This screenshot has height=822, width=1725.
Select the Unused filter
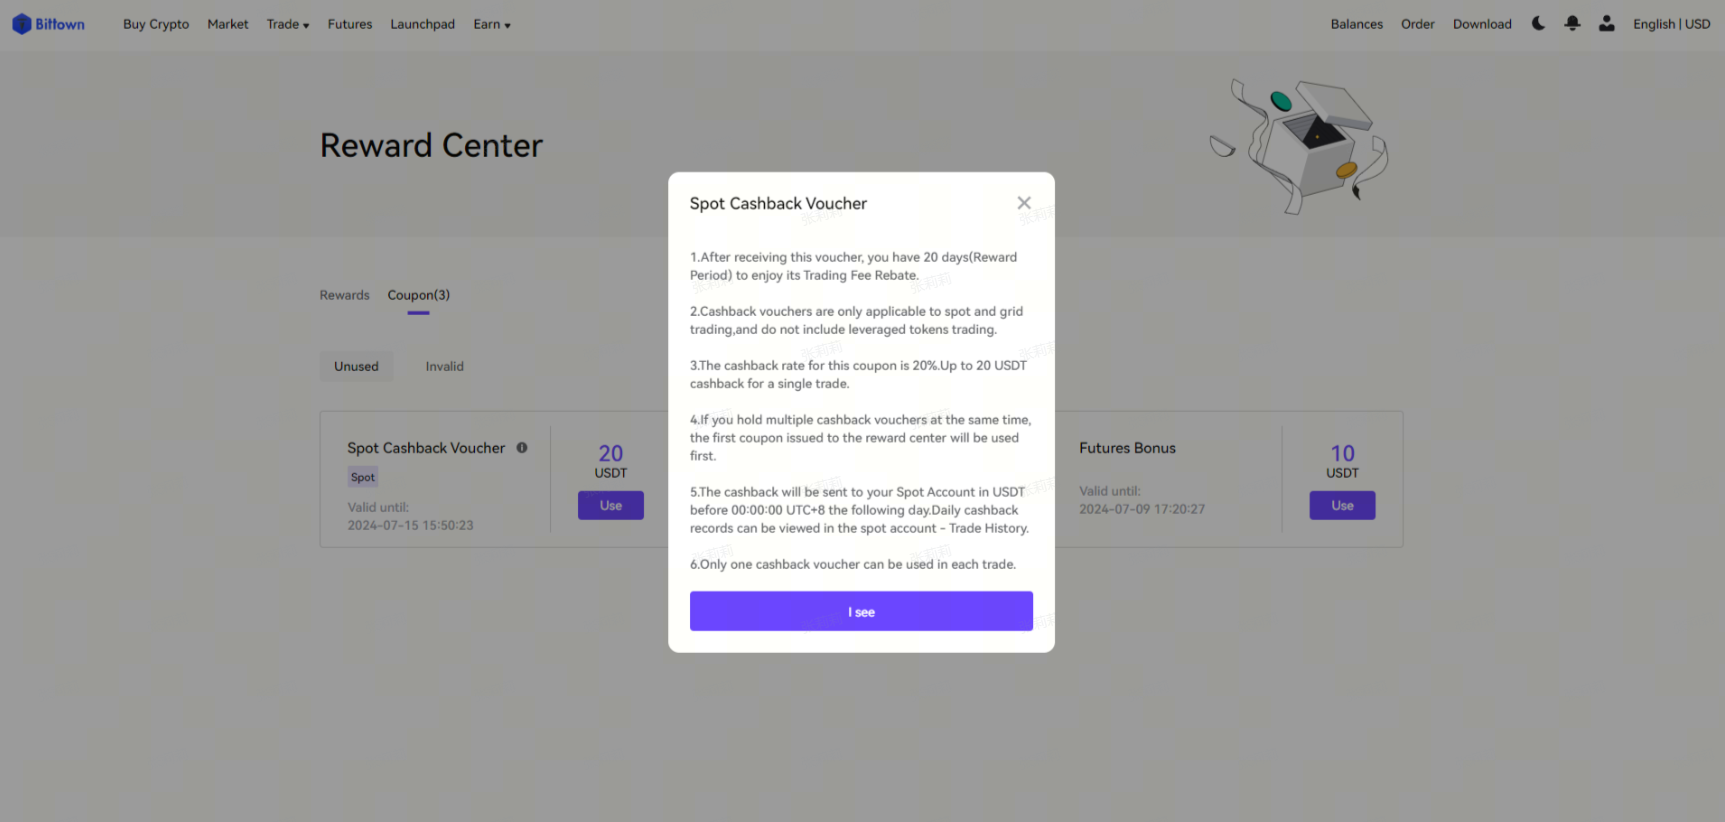[x=356, y=366]
